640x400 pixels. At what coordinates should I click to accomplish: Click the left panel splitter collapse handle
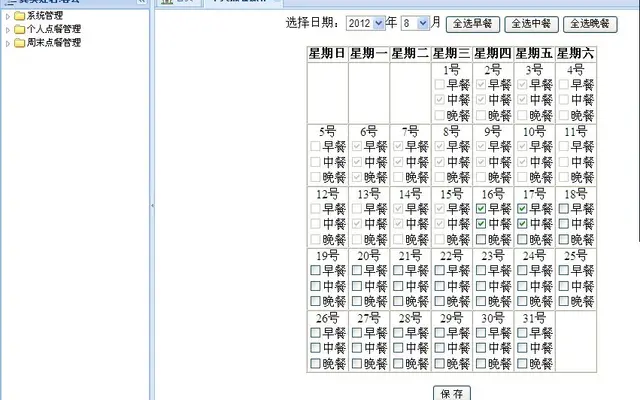(x=152, y=206)
